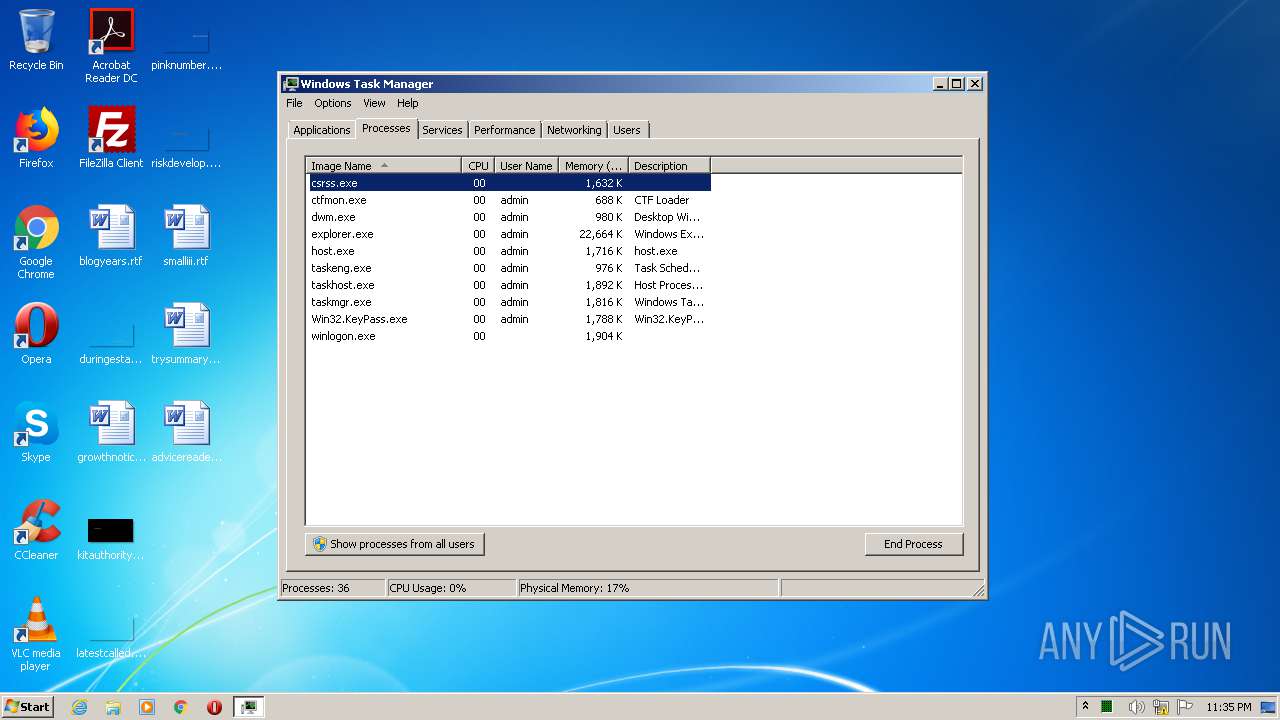Image resolution: width=1280 pixels, height=720 pixels.
Task: Open CCleaner desktop shortcut
Action: (x=36, y=530)
